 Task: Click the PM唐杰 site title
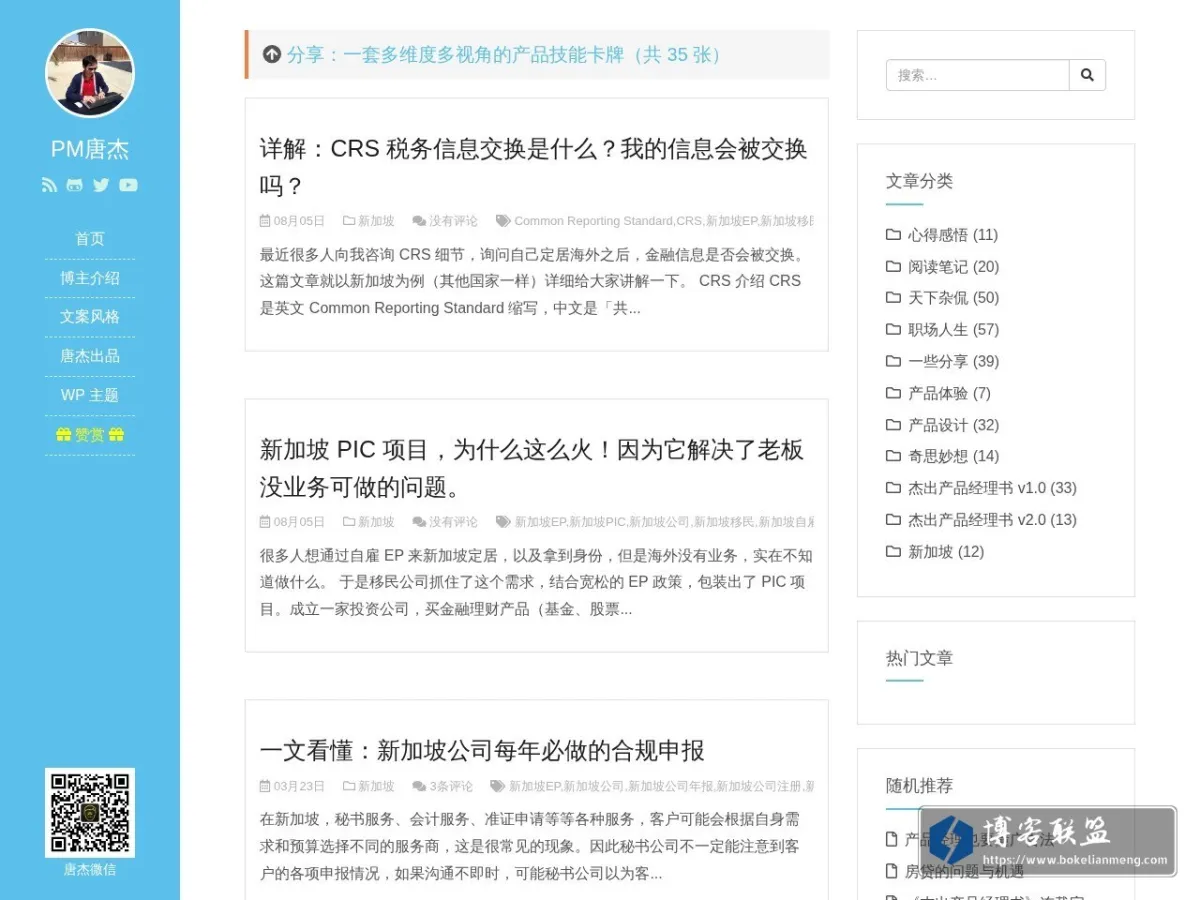pos(90,149)
